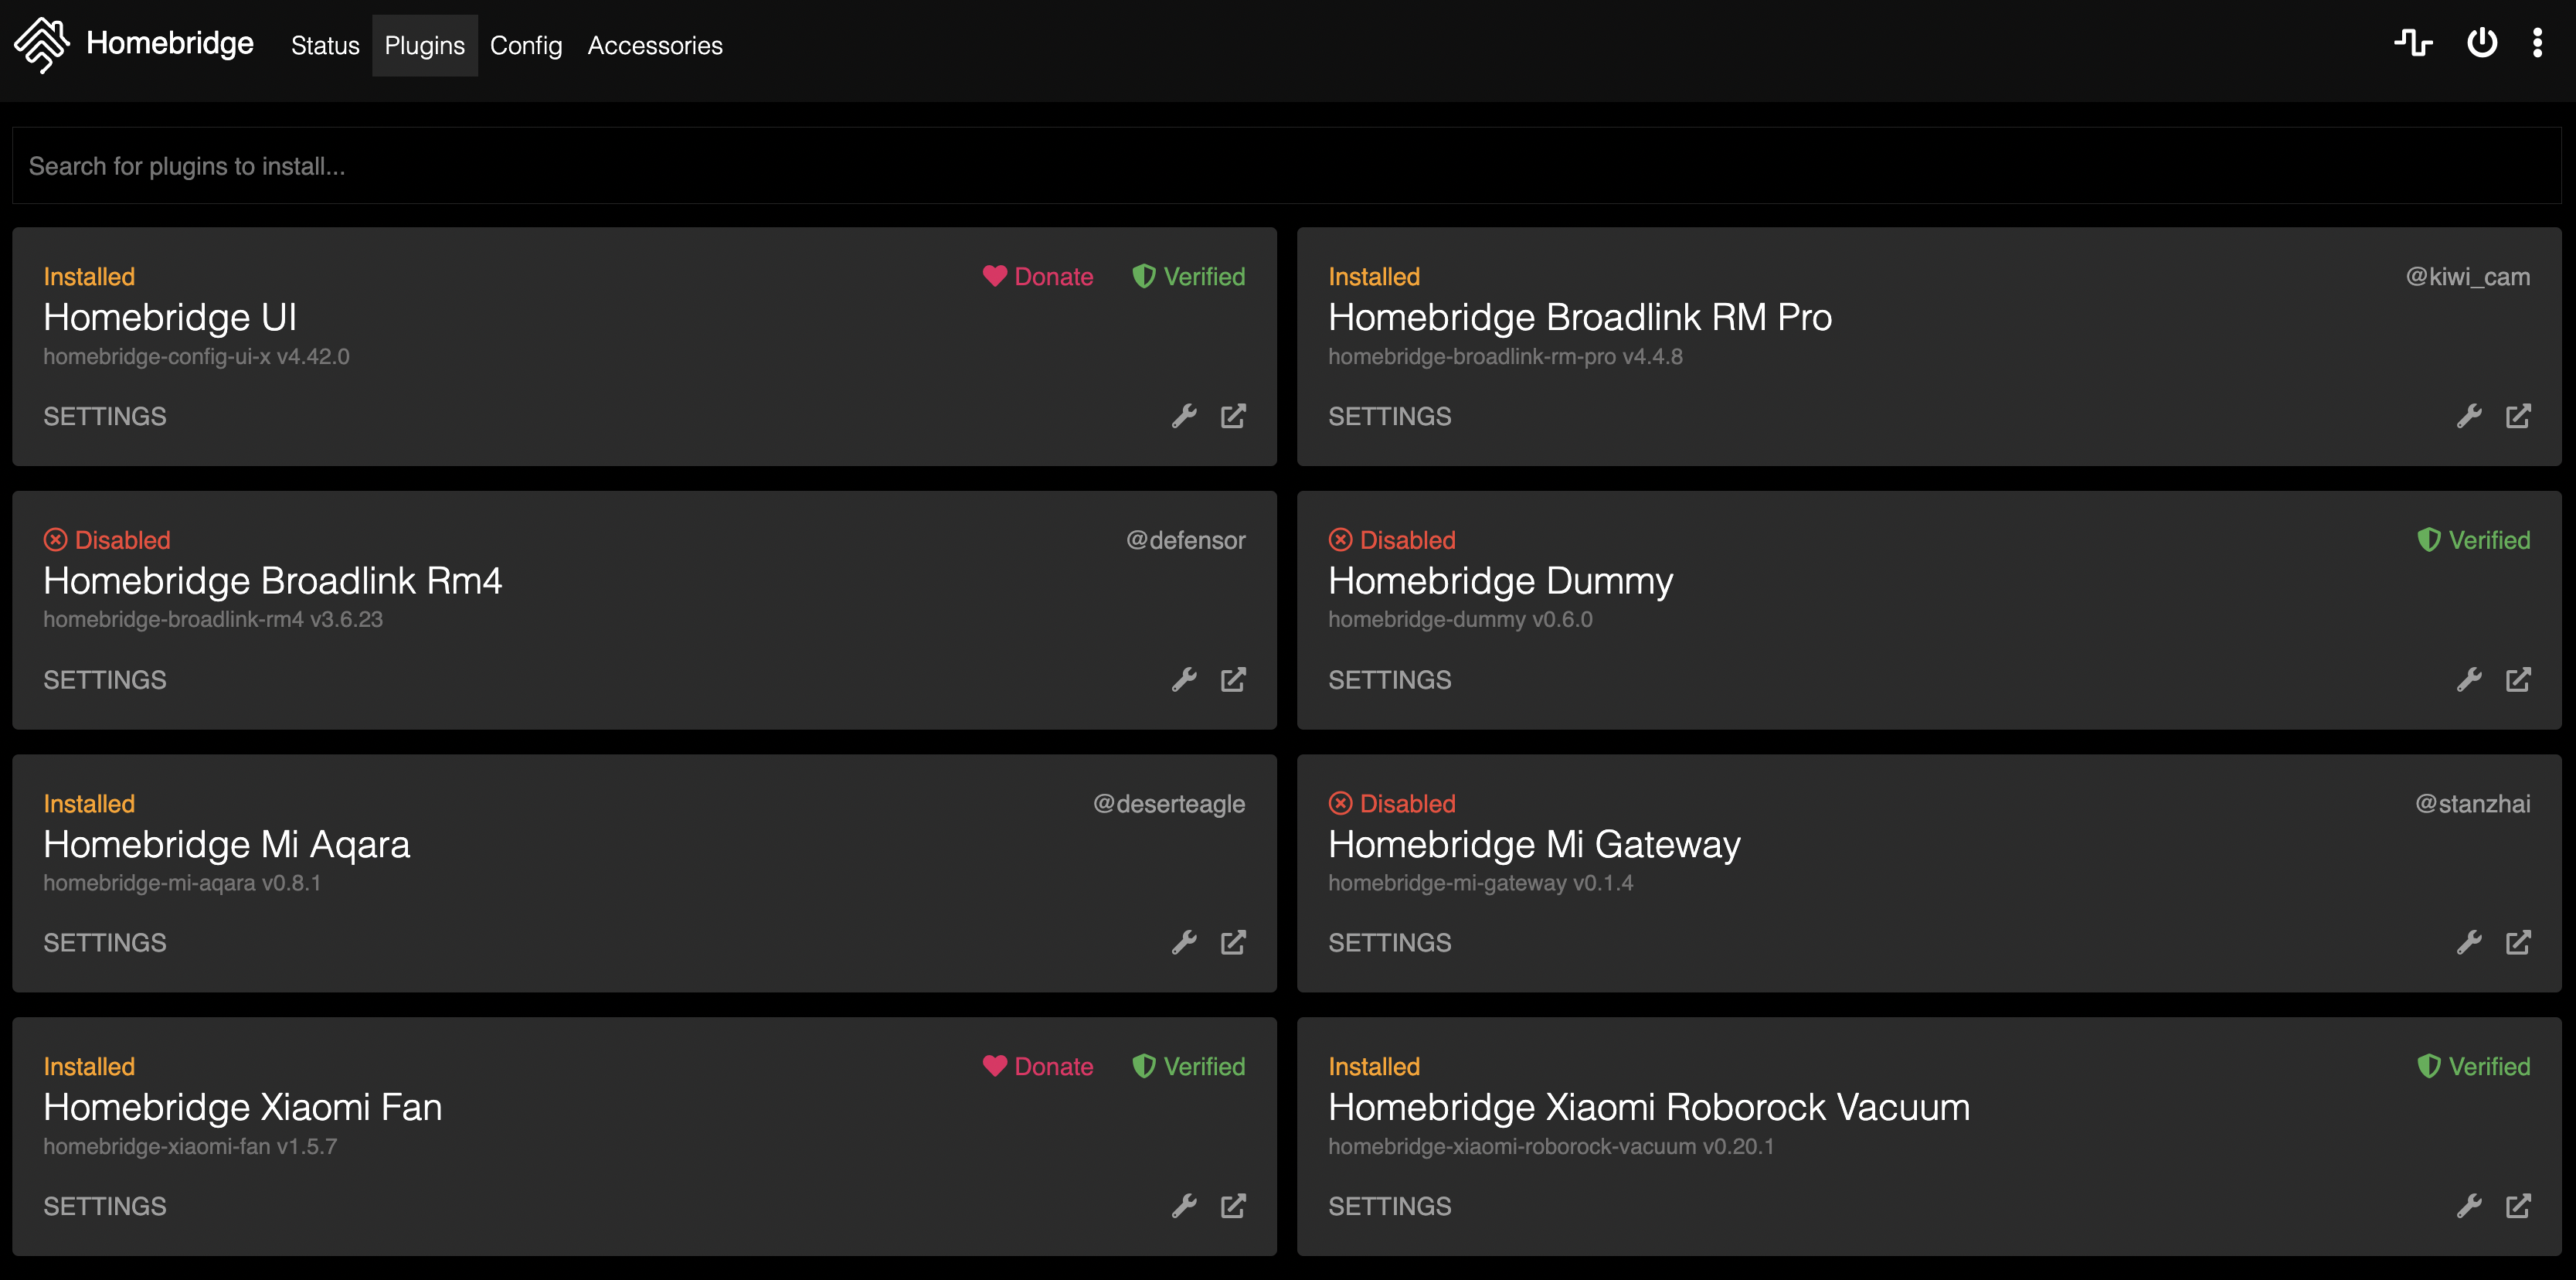This screenshot has width=2576, height=1280.
Task: Open external link for Homebridge Mi Aqara
Action: point(1233,942)
